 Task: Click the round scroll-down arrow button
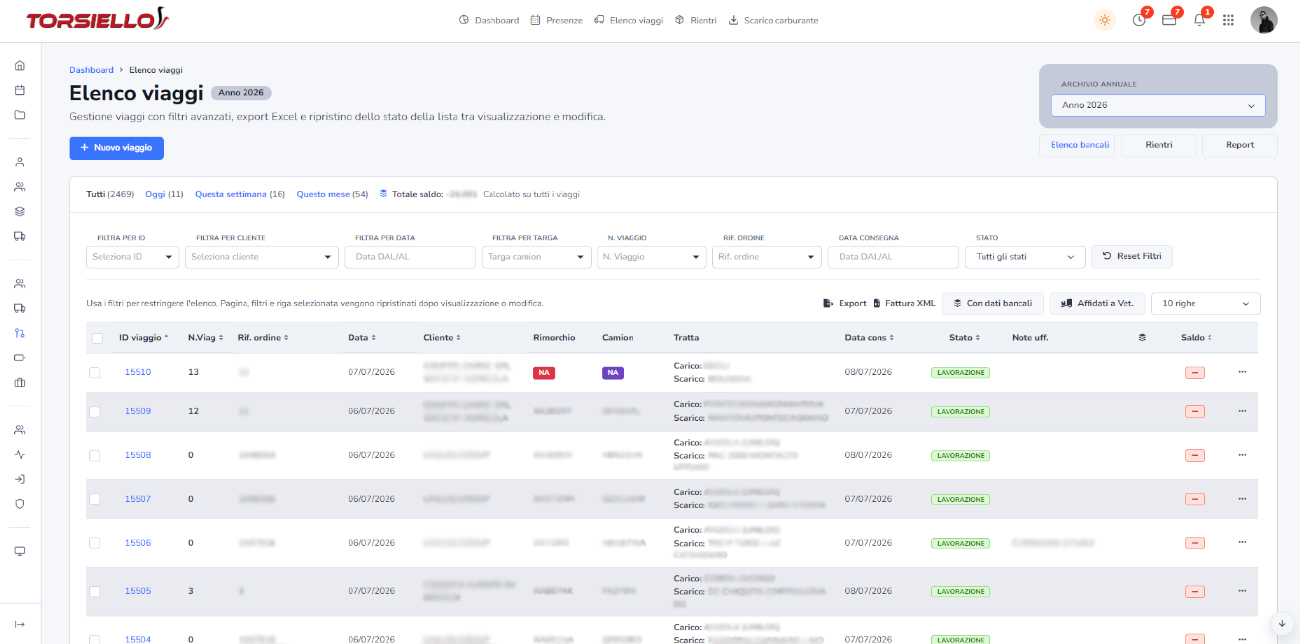(x=1283, y=623)
